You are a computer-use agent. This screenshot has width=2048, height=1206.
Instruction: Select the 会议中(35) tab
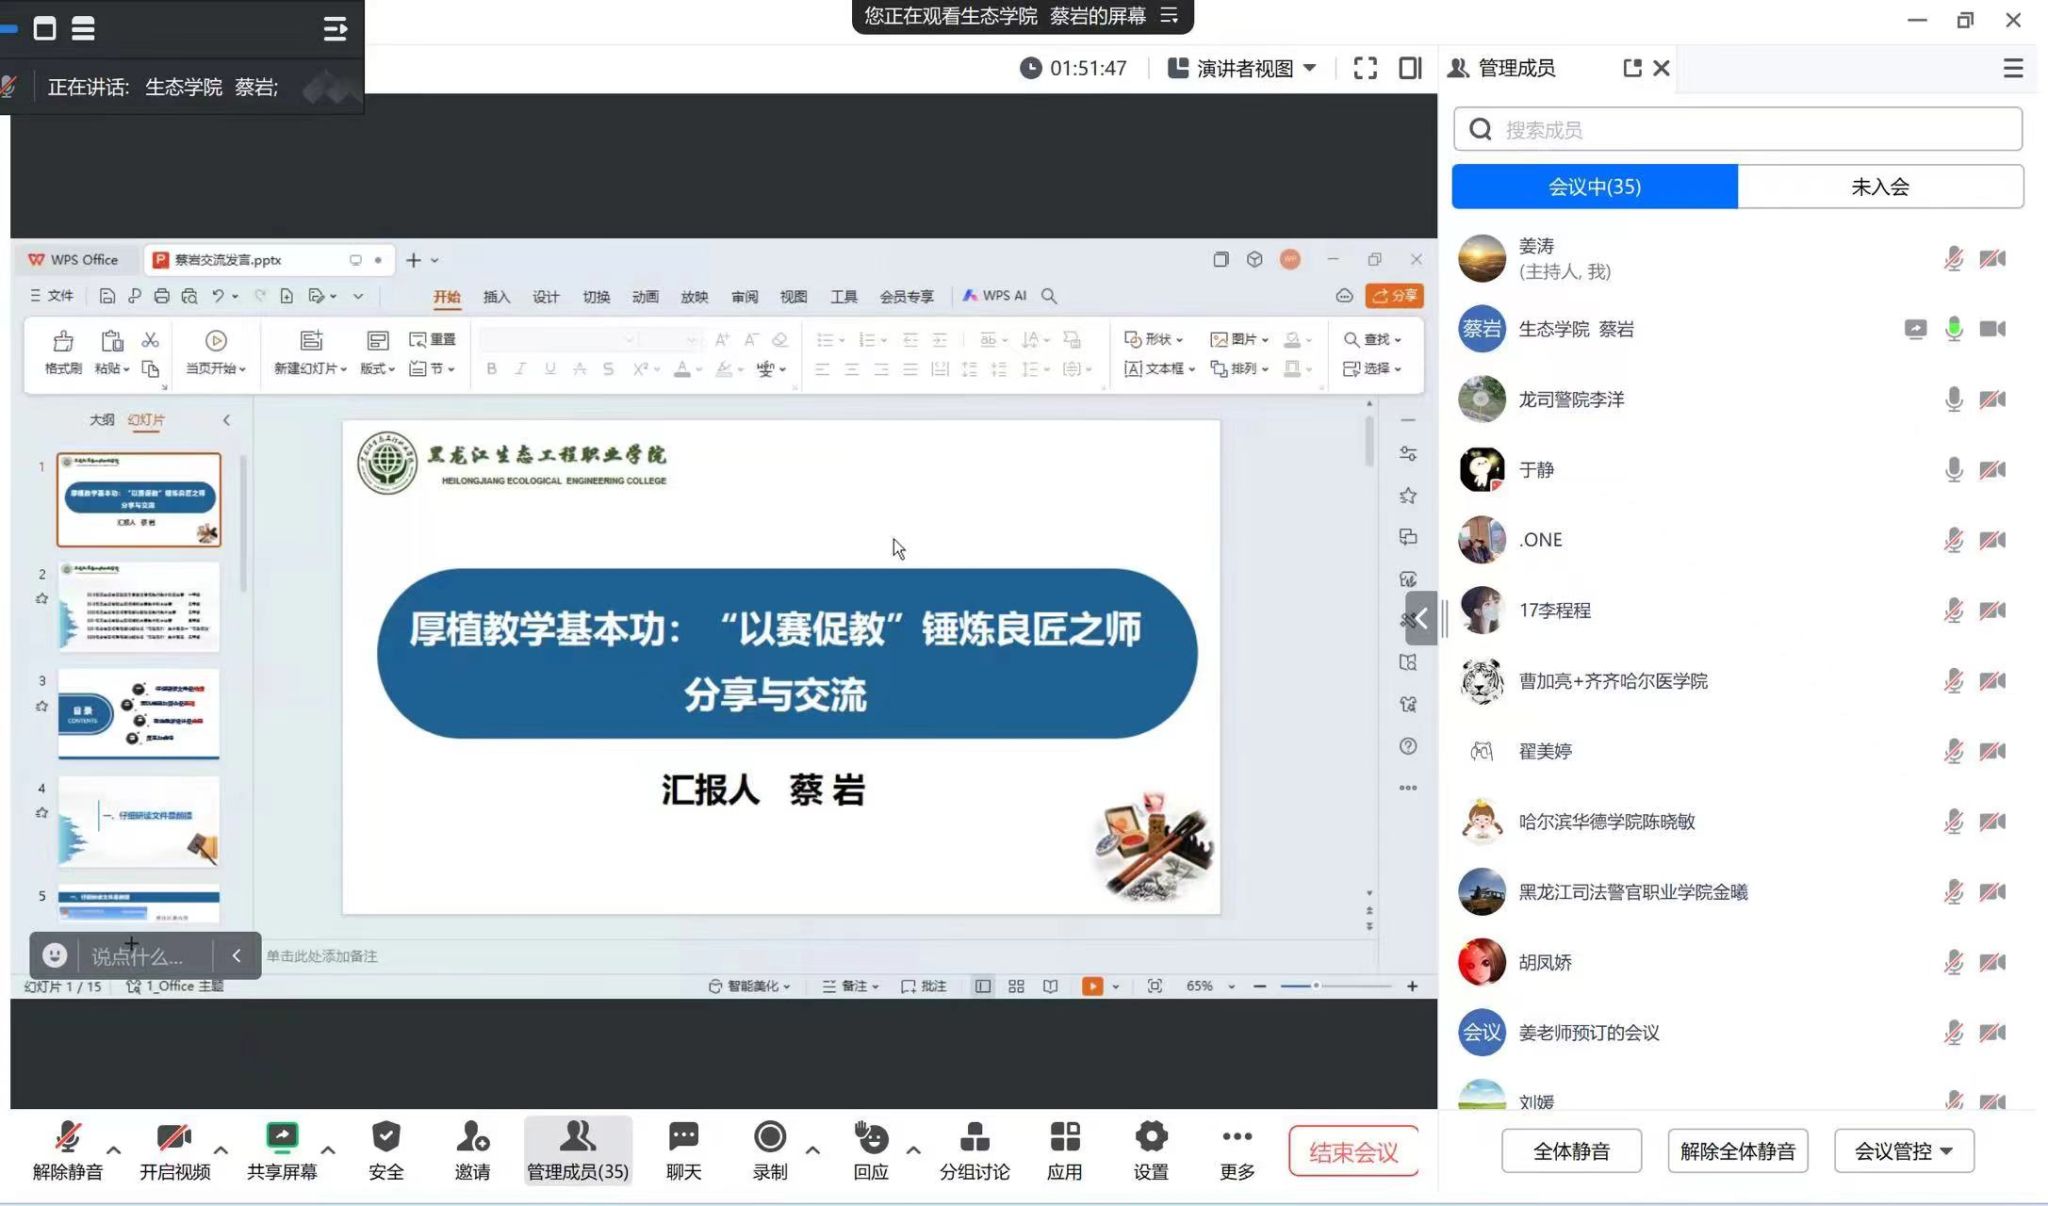(x=1594, y=187)
